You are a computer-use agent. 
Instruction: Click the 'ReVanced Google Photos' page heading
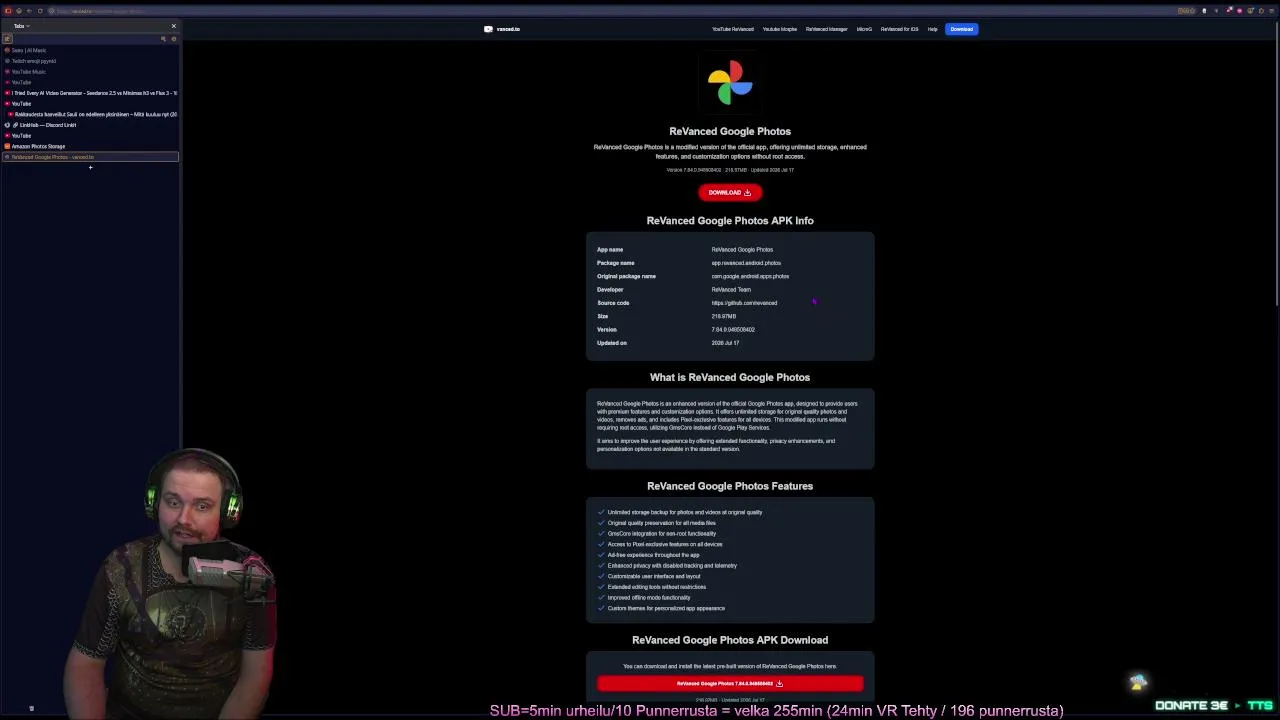(730, 131)
